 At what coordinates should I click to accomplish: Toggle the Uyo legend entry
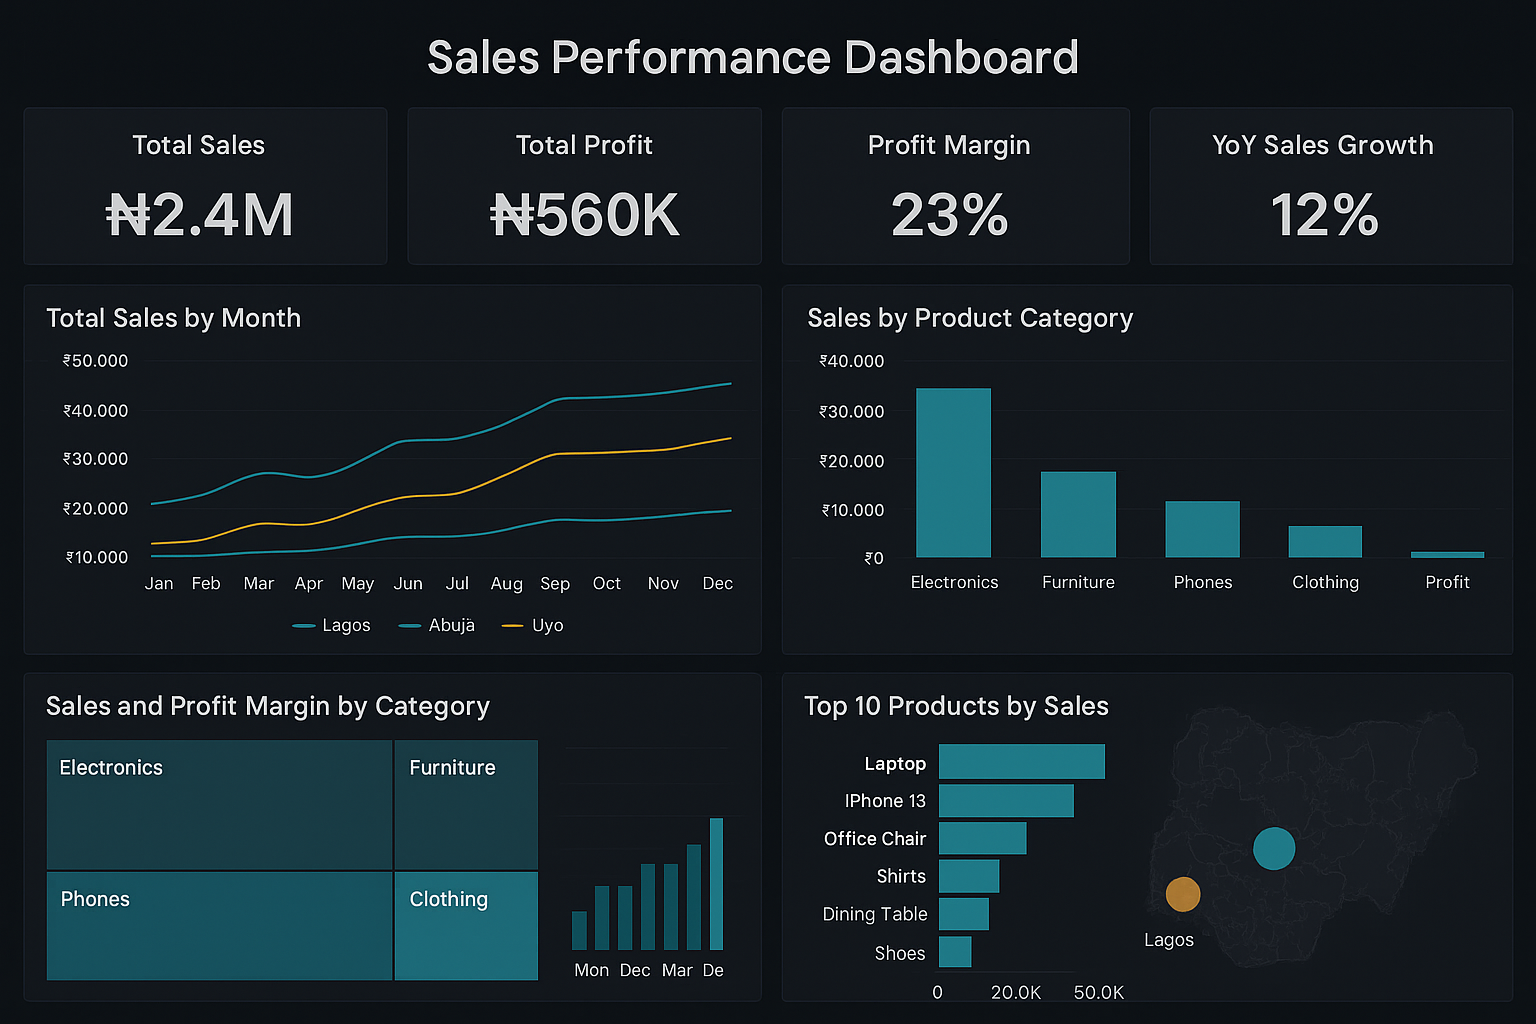(x=532, y=625)
